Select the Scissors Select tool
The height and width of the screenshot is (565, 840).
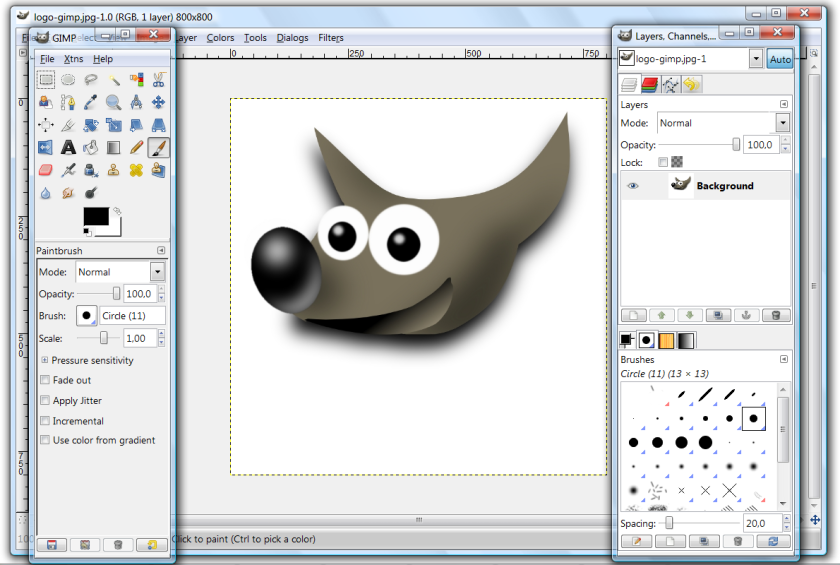(159, 80)
